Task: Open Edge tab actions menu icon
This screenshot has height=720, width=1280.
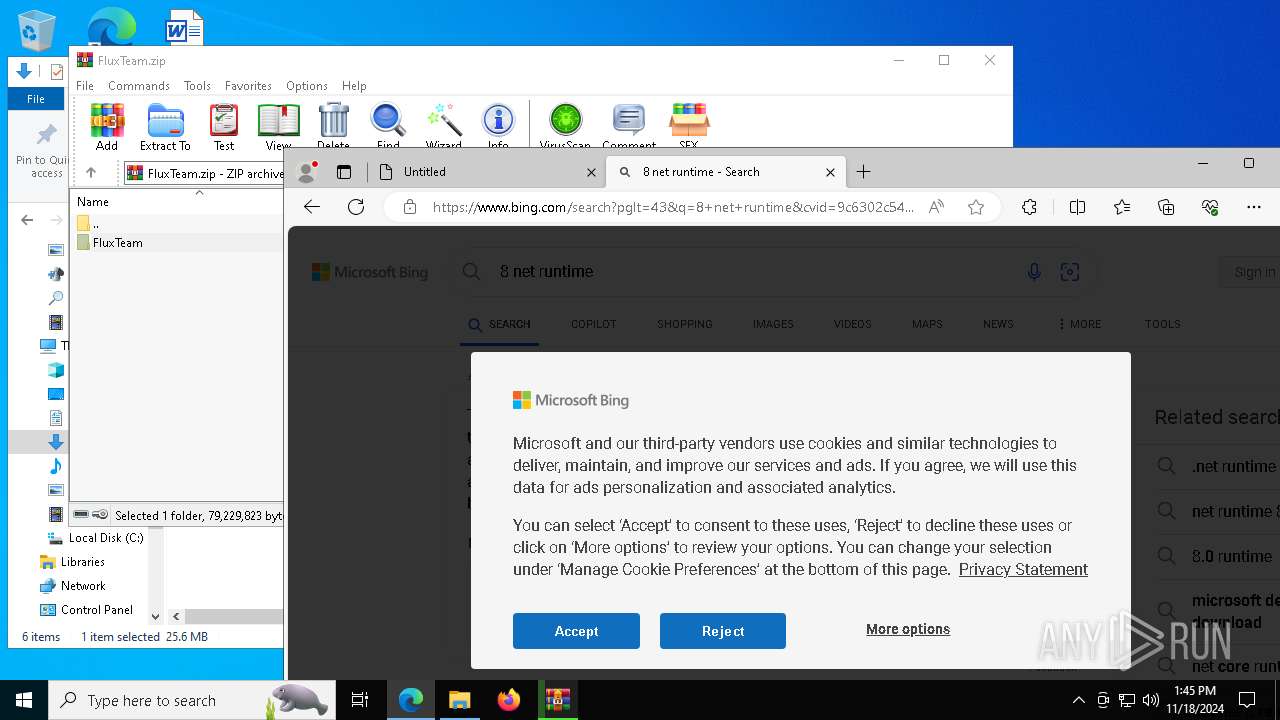Action: pyautogui.click(x=344, y=172)
